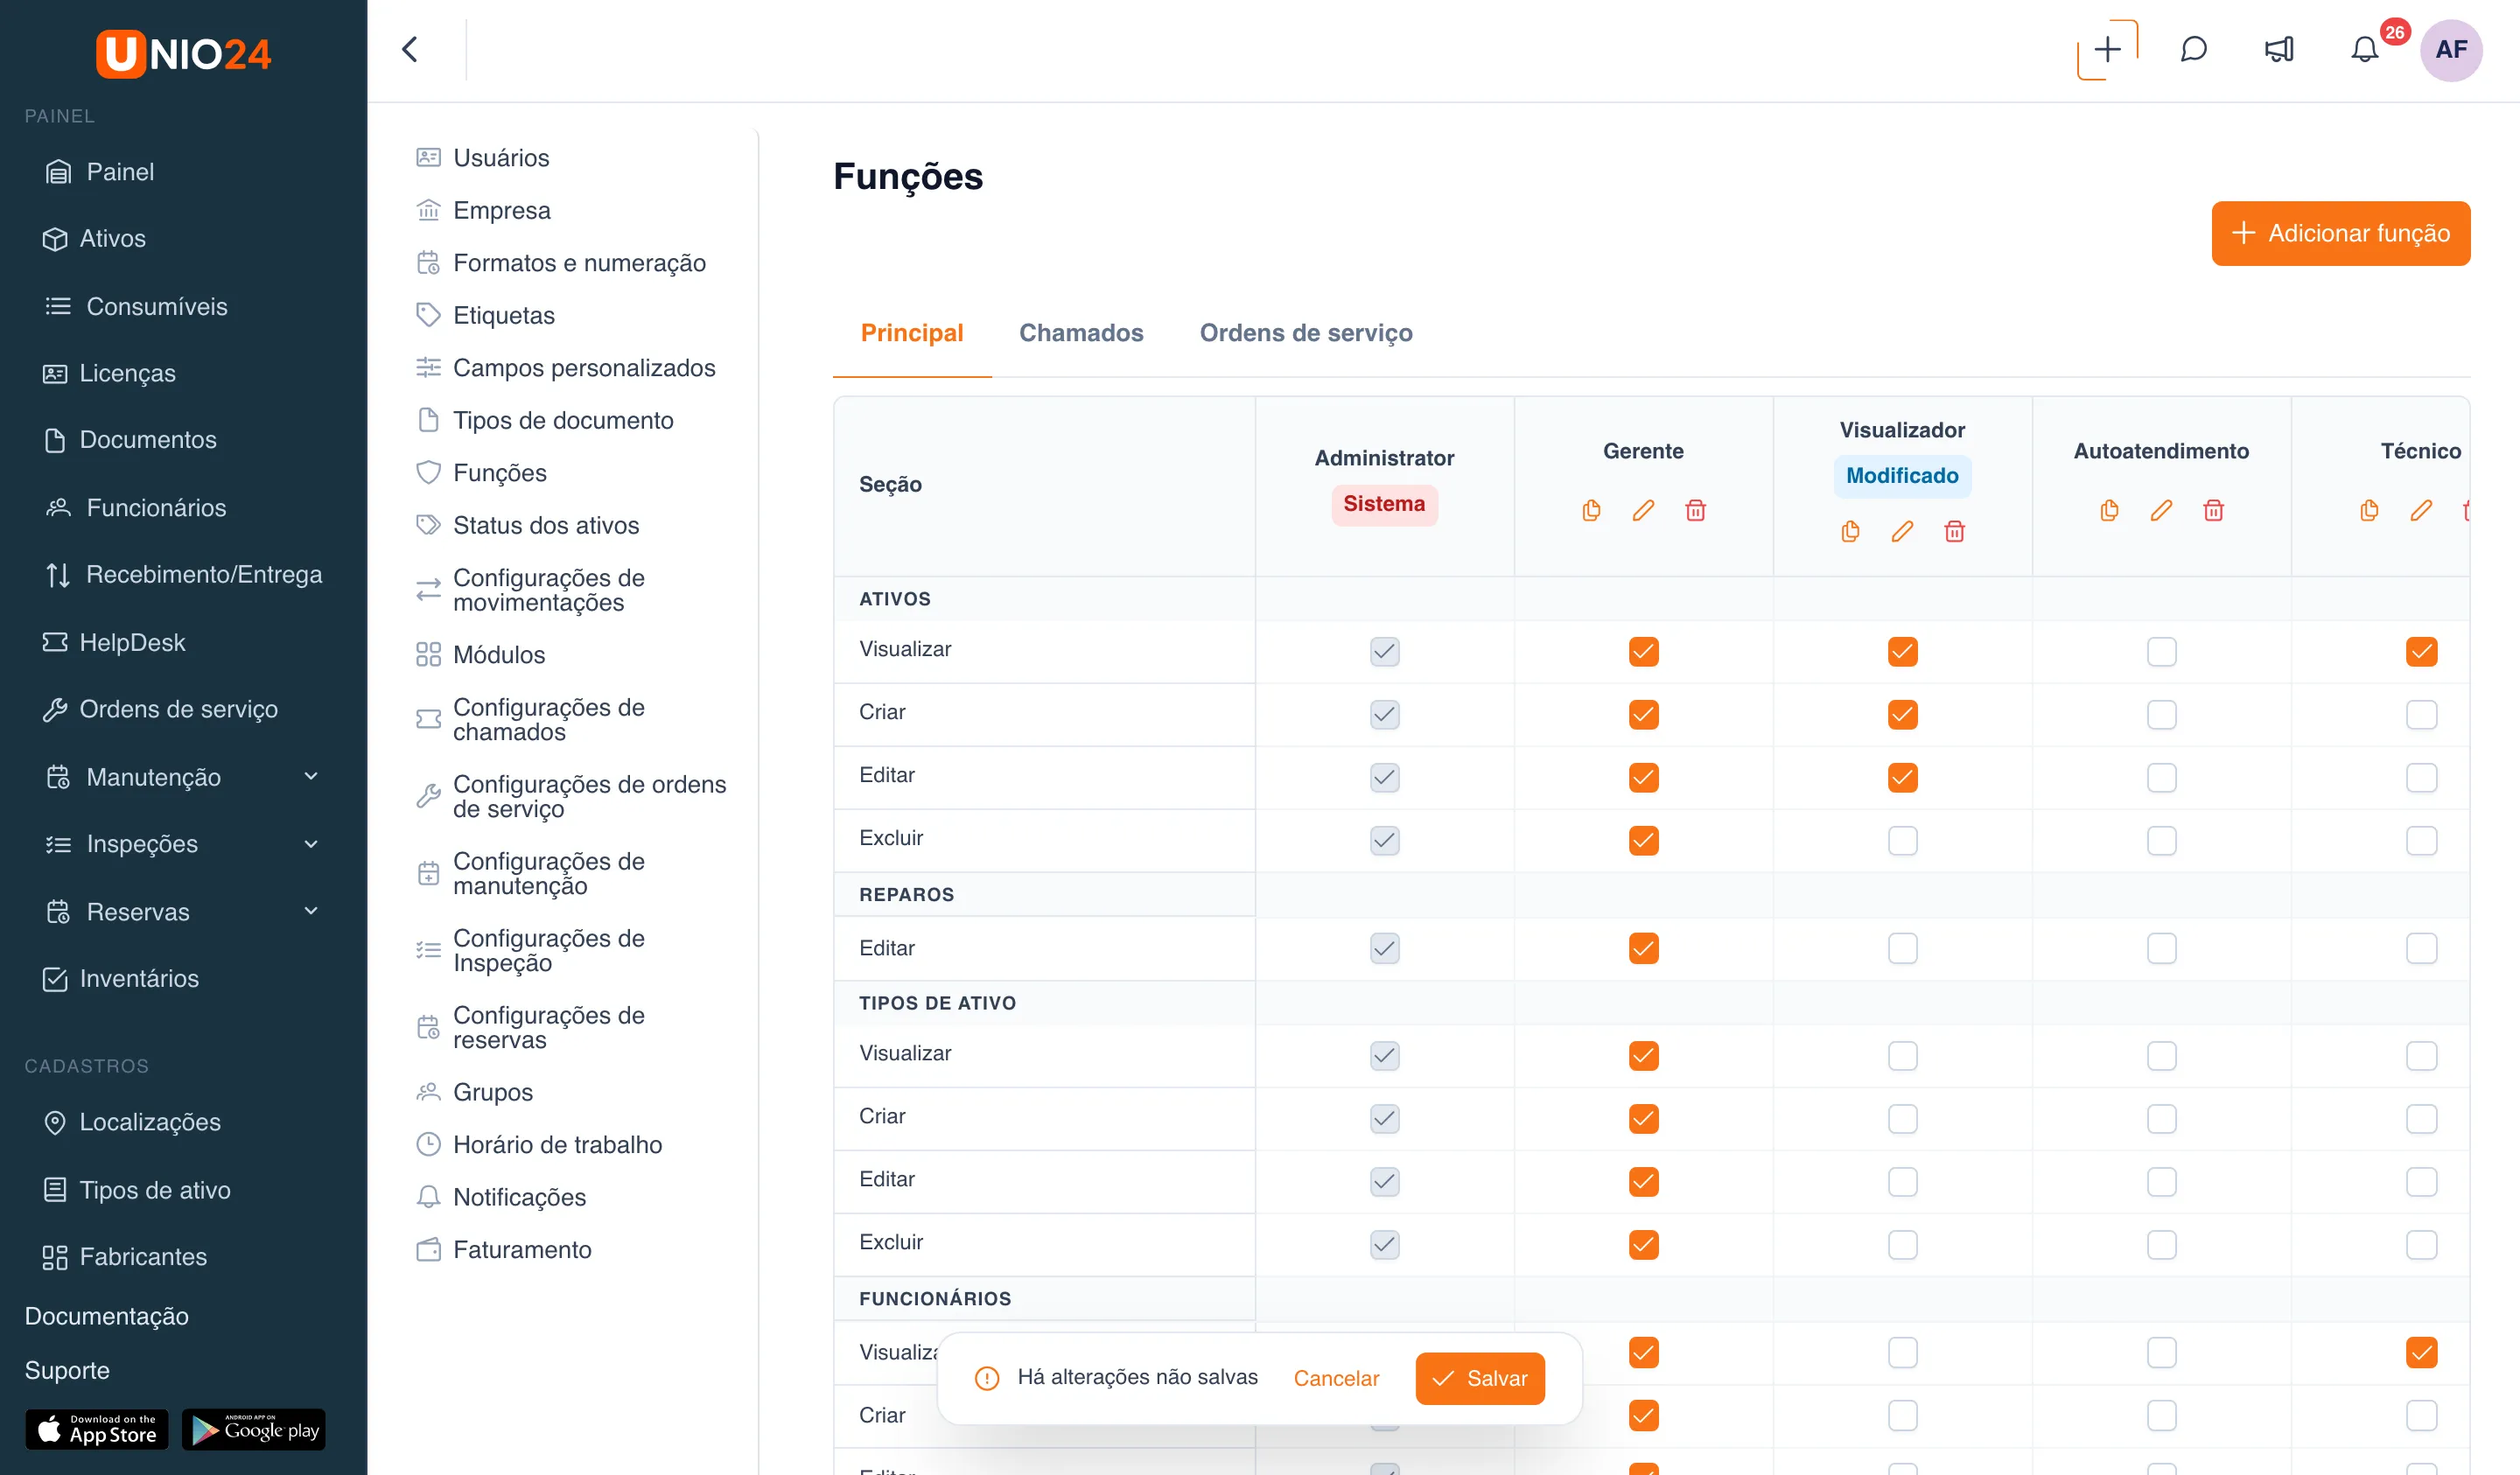Screen dimensions: 2520x1475
Task: Open the notifications bell with 26 badge
Action: [2365, 49]
